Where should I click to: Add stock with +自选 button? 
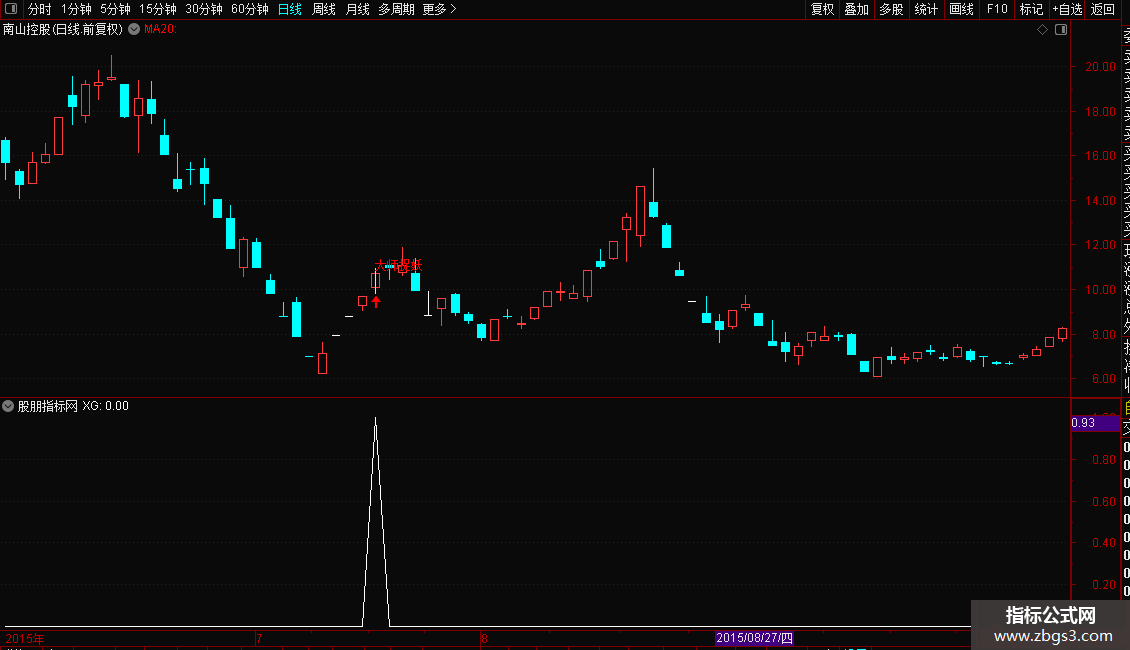[x=1067, y=9]
